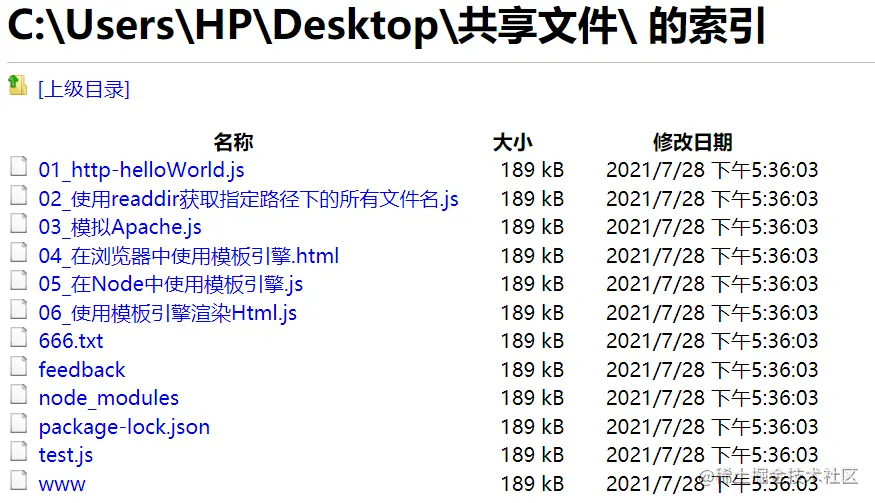Select the modified date of 01_http-helloWorld.js
The width and height of the screenshot is (875, 503).
[x=712, y=170]
